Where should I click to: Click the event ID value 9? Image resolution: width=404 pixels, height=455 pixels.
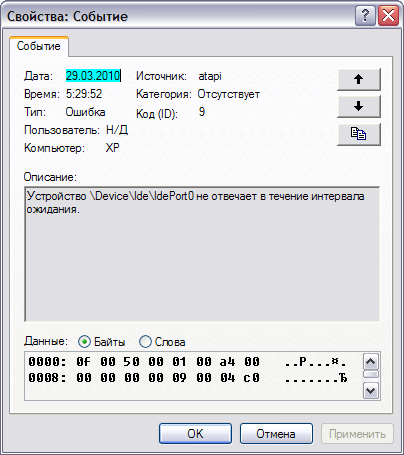[x=202, y=112]
